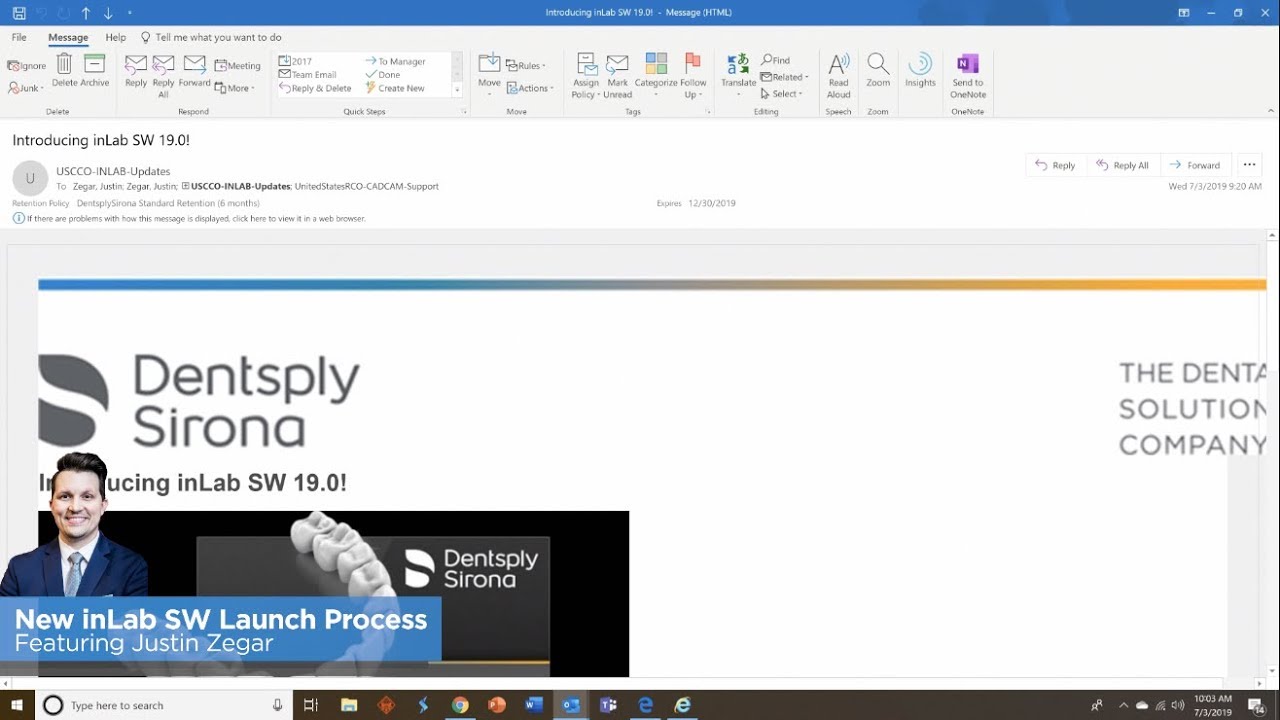Collapse the ribbon with the chevron
Viewport: 1280px width, 720px height.
(x=1271, y=111)
